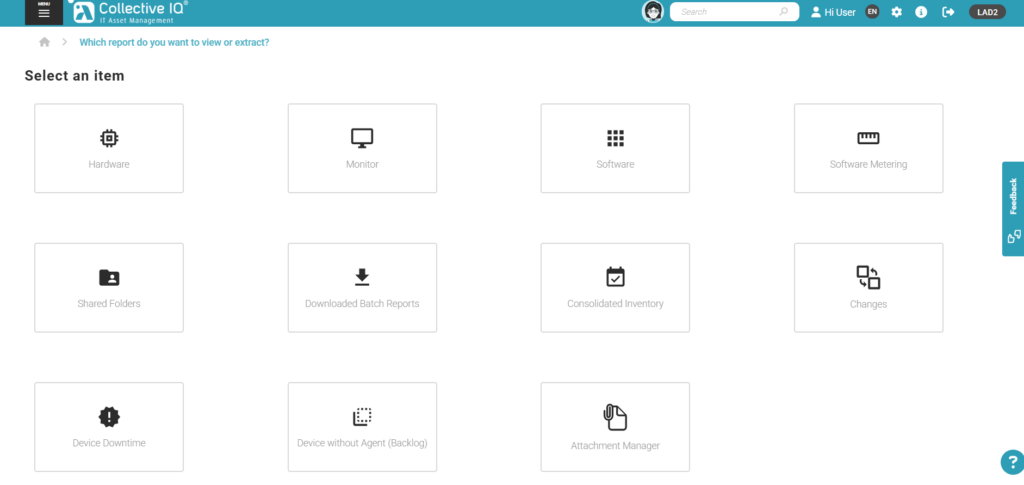Select the Monitor report icon
This screenshot has width=1024, height=485.
click(362, 138)
